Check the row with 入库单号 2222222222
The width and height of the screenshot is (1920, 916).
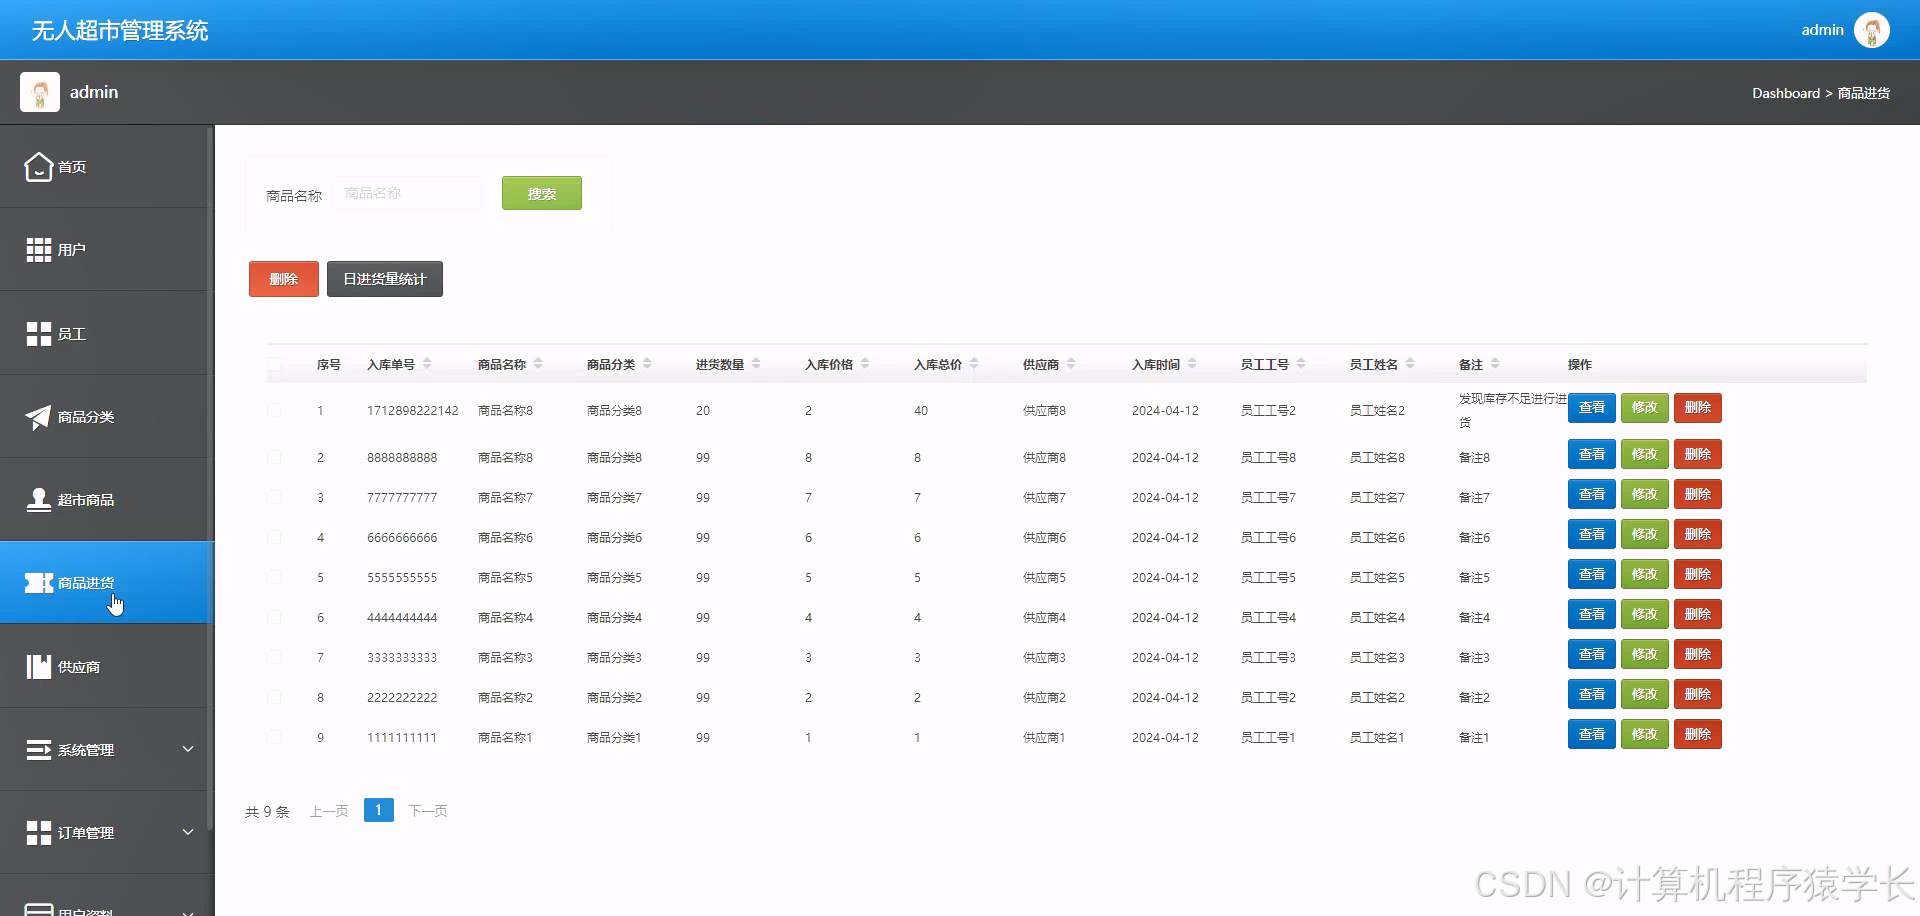coord(274,697)
